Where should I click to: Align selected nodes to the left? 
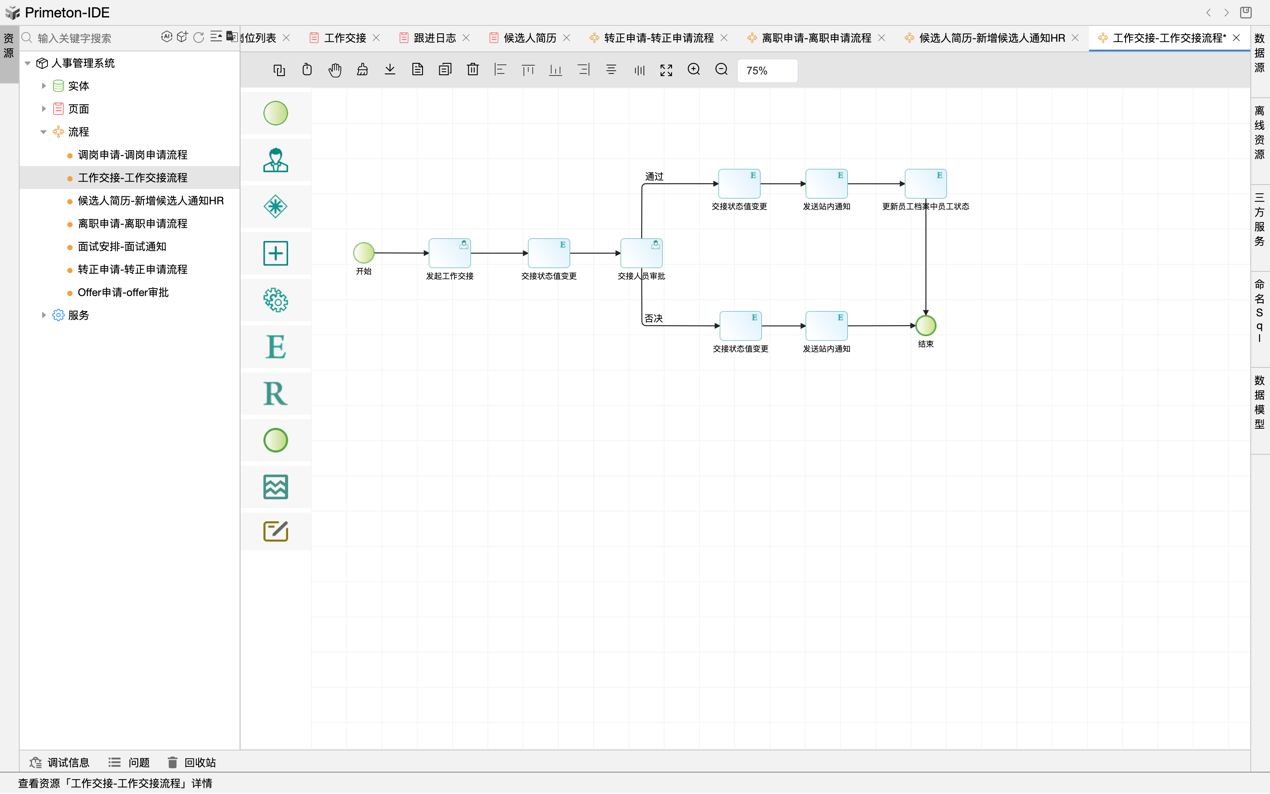click(500, 70)
